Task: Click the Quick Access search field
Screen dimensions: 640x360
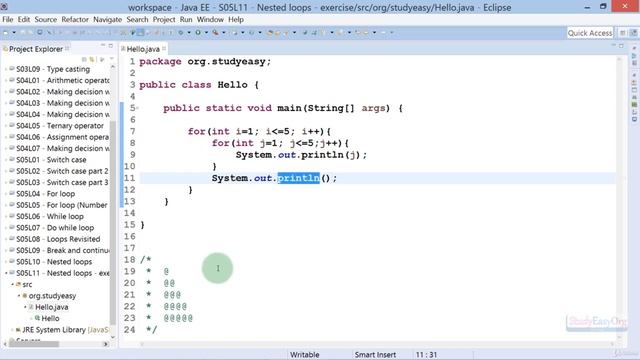Action: [590, 33]
